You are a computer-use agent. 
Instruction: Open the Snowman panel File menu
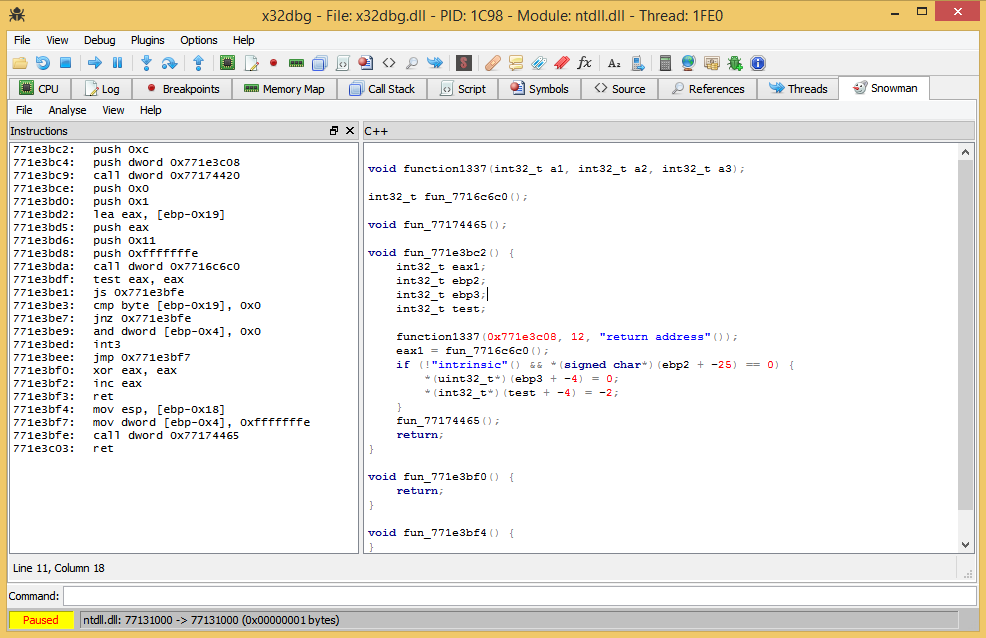point(24,110)
